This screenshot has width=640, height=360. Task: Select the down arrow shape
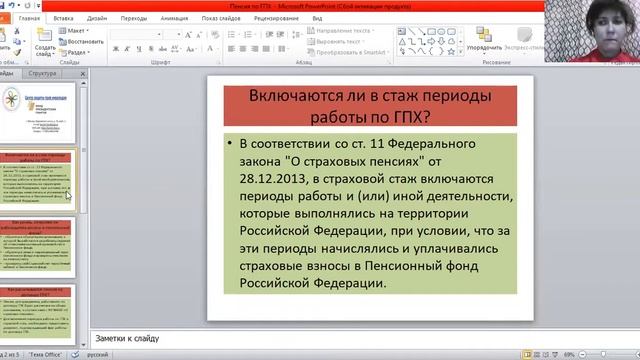click(441, 42)
